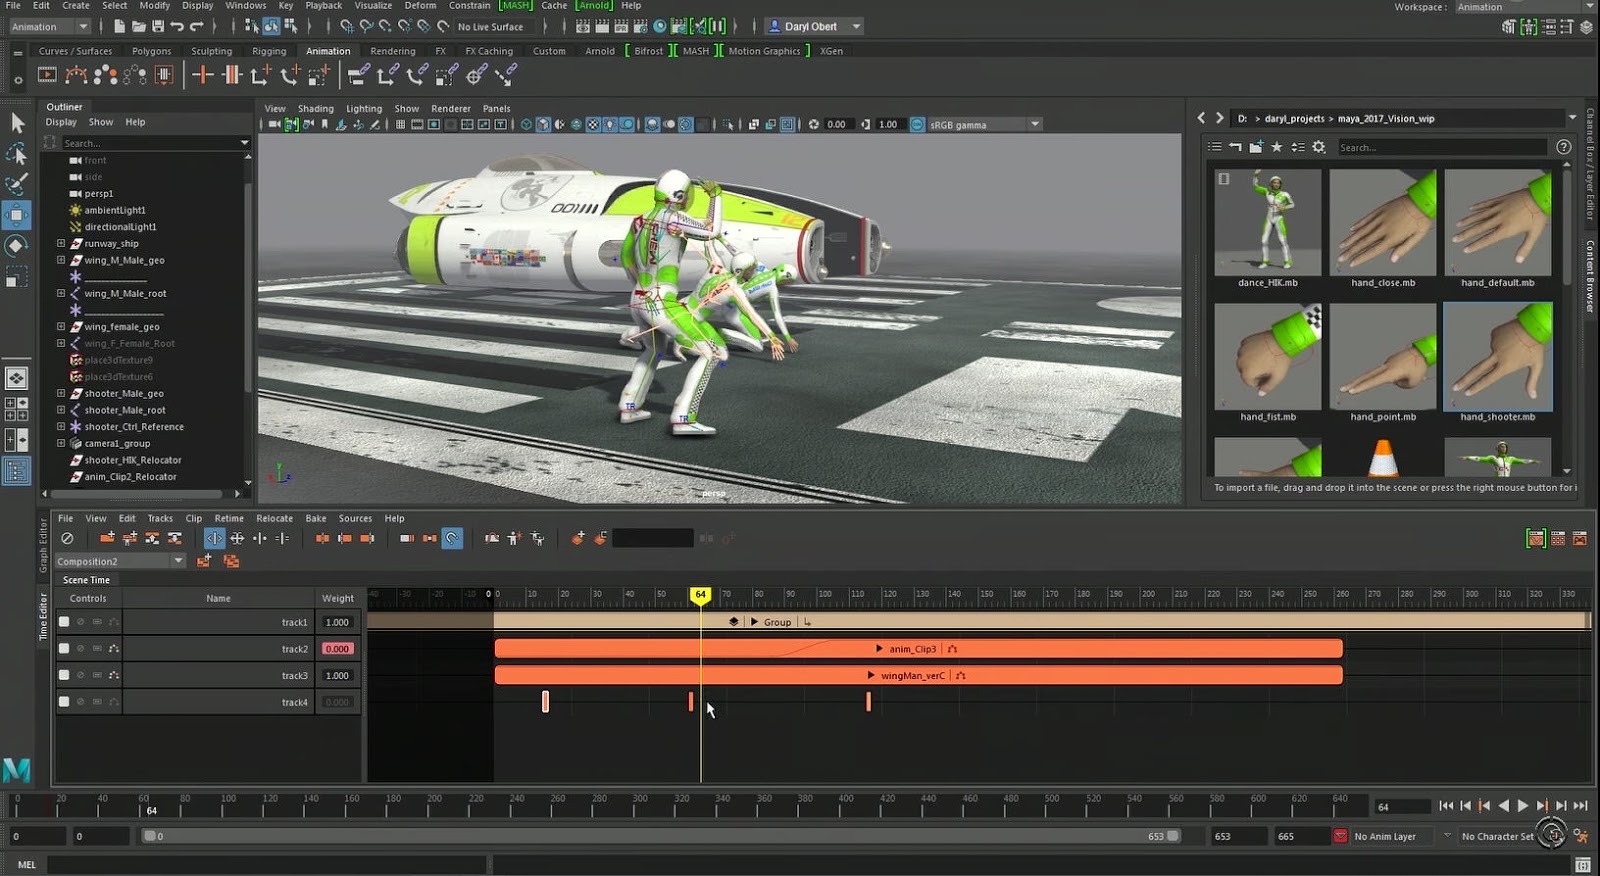
Task: Click the blue ripple edit icon in Time Editor
Action: click(x=215, y=538)
